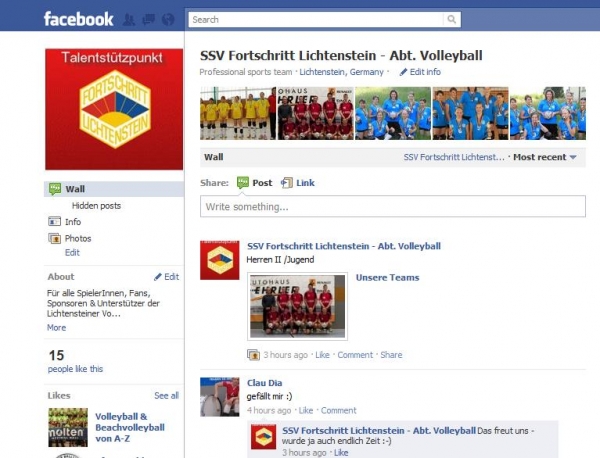The image size is (600, 458).
Task: Expand the Most recent dropdown
Action: click(x=545, y=157)
